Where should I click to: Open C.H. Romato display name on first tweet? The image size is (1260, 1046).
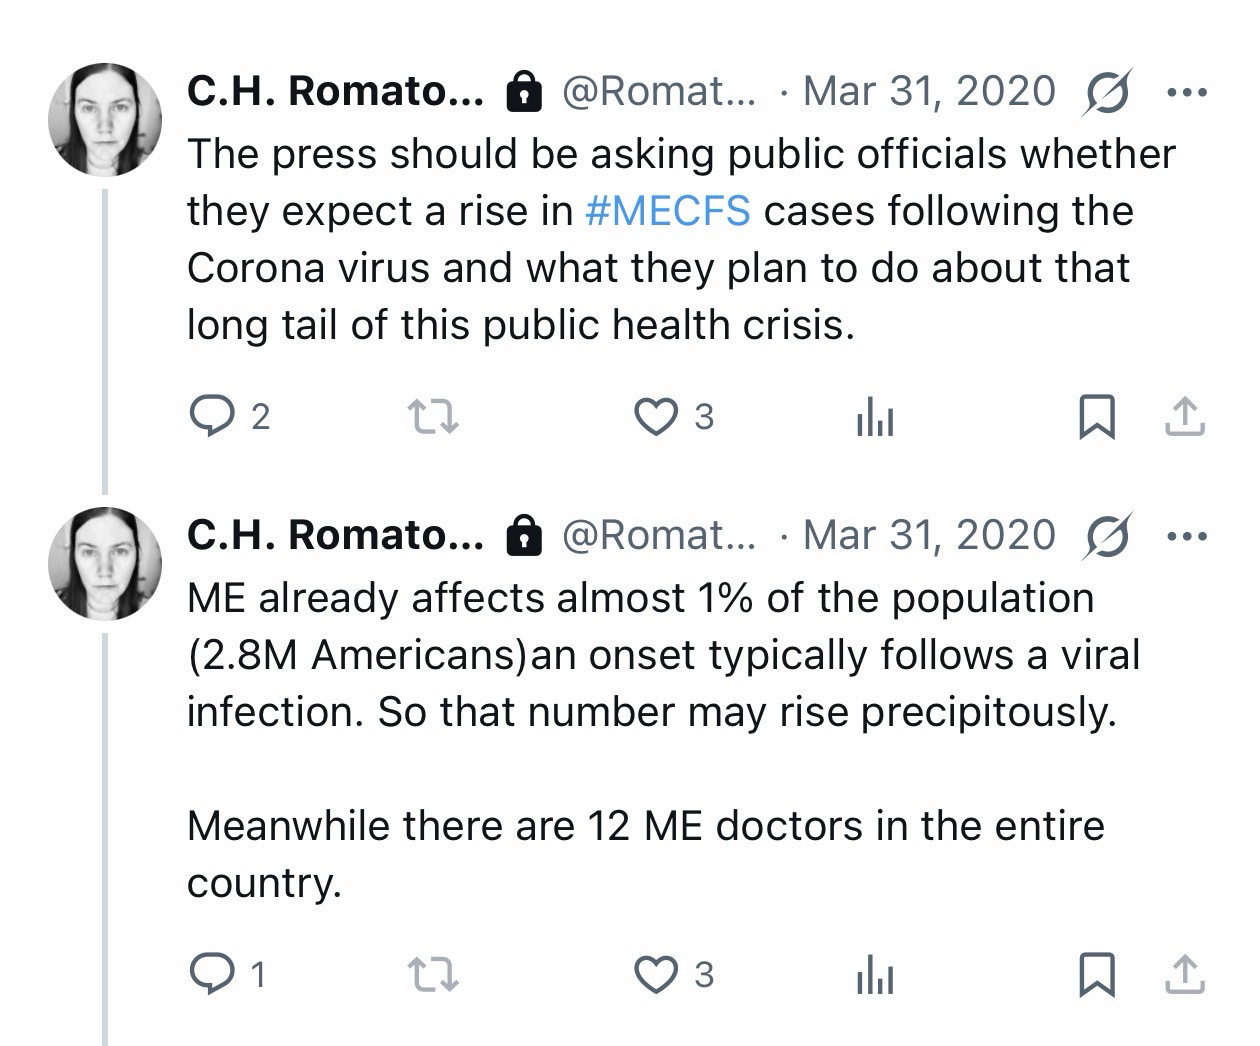(x=335, y=92)
